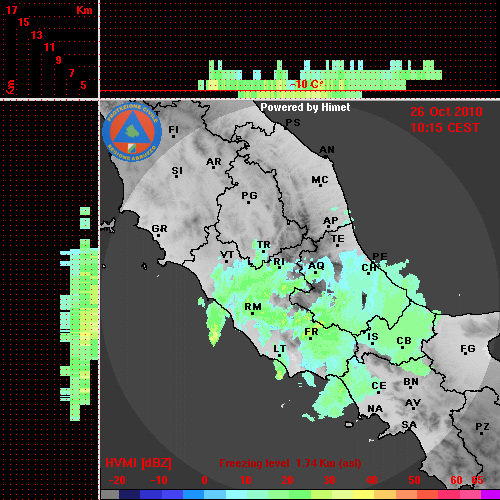The image size is (500, 500).
Task: Click the RM city marker on map
Action: pos(252,313)
